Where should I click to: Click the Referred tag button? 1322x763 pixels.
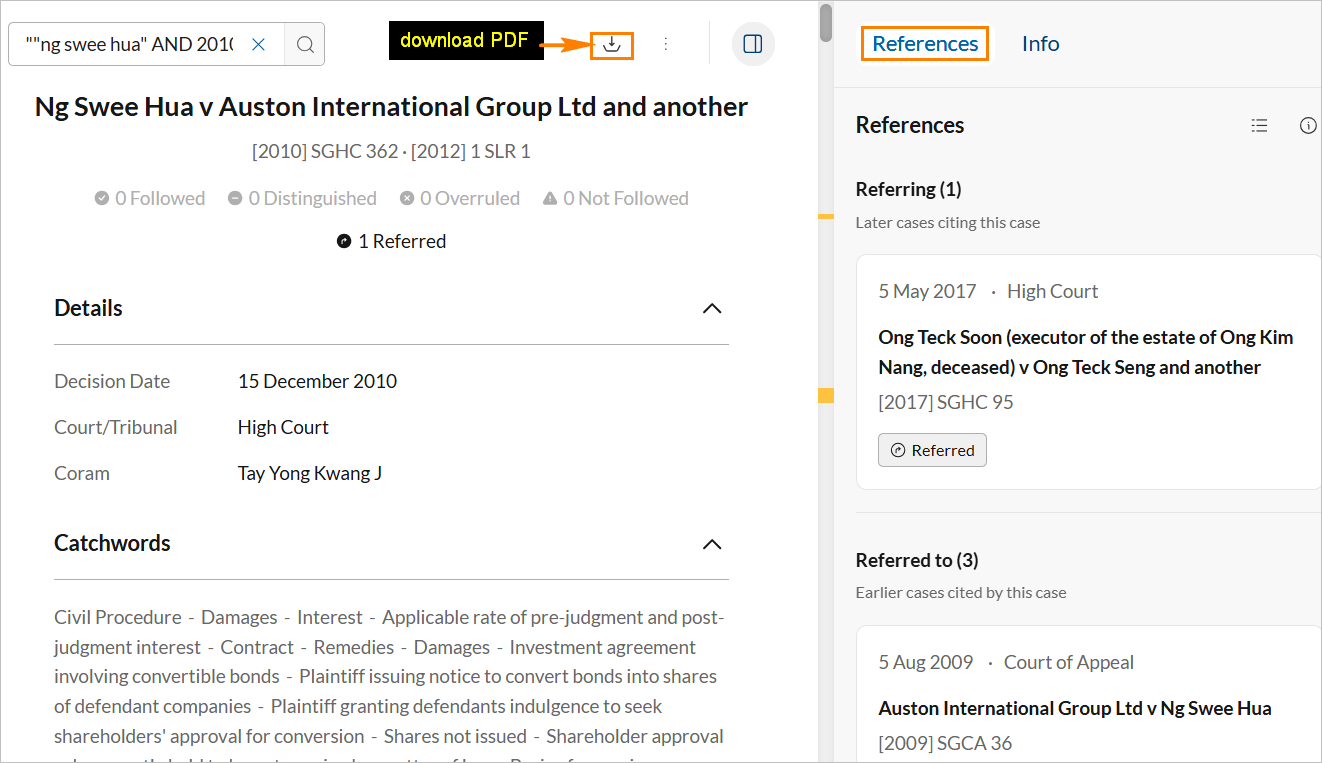coord(932,450)
